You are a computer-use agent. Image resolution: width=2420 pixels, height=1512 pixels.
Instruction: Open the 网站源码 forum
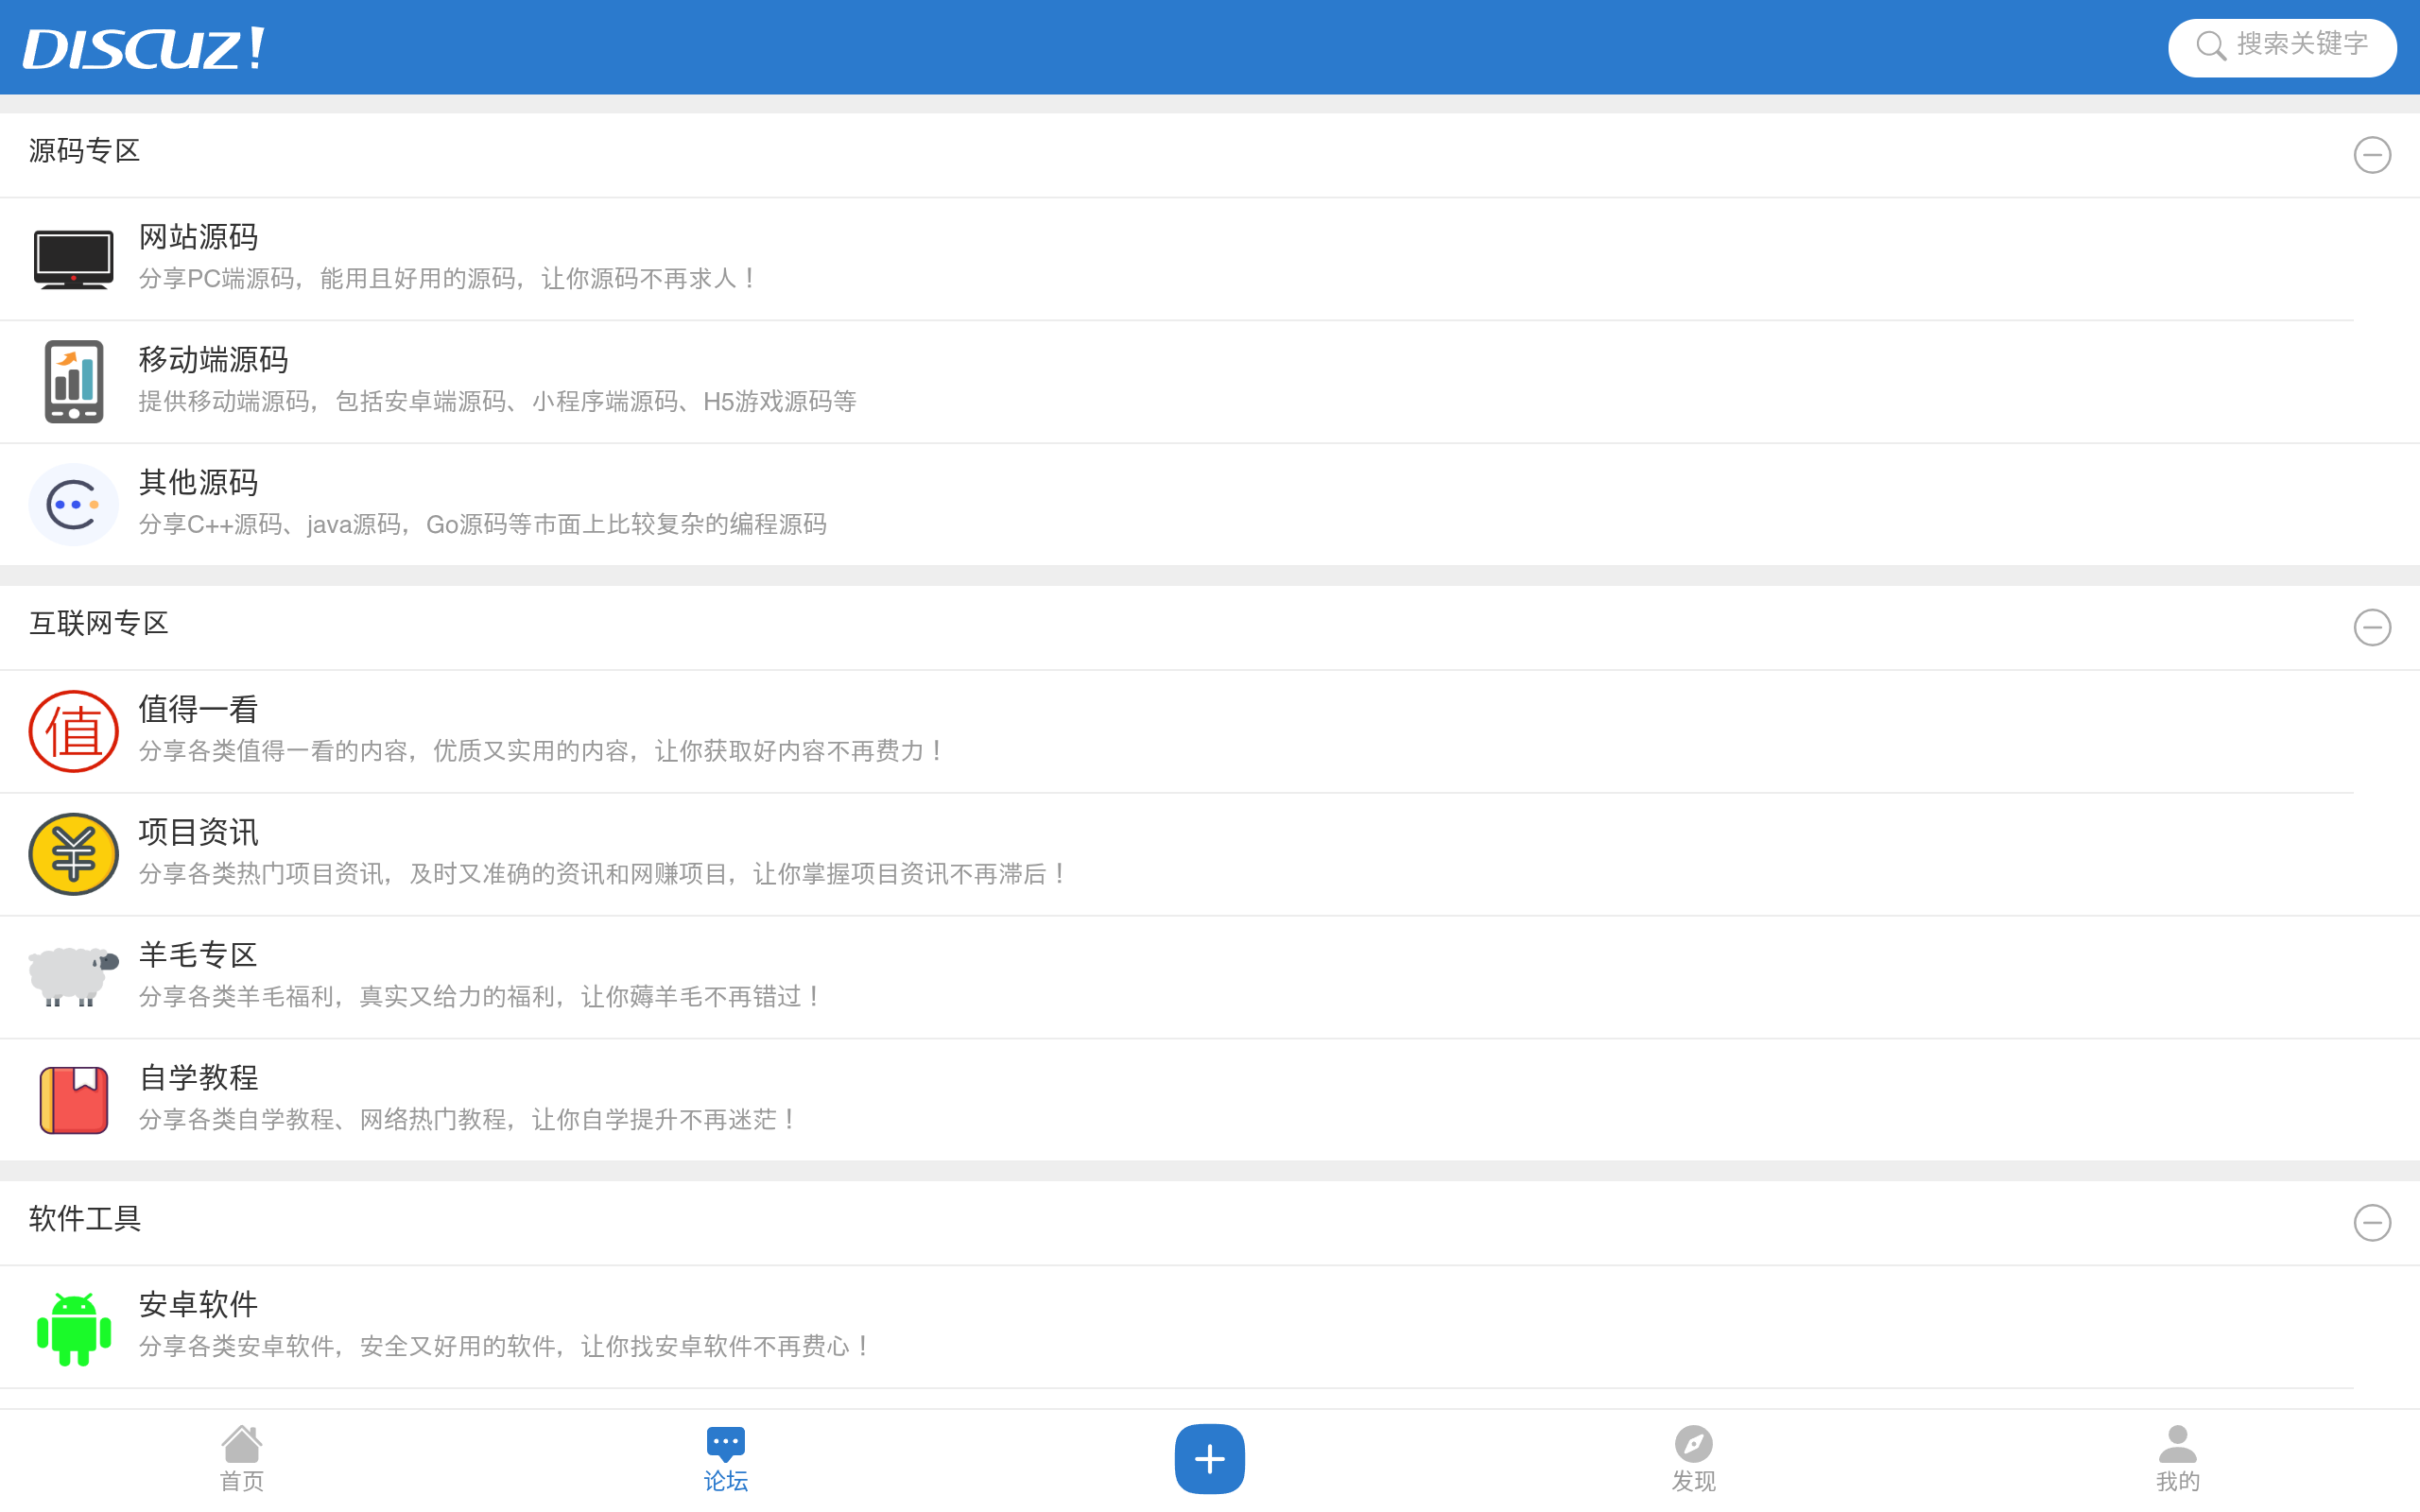1210,259
